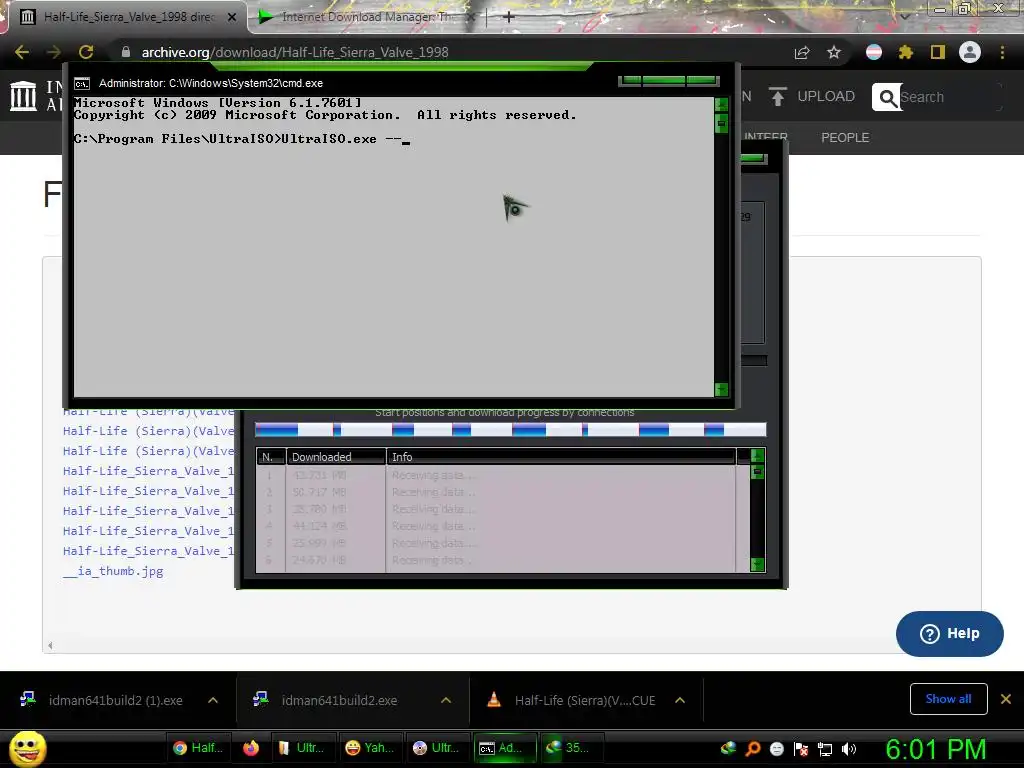Viewport: 1024px width, 768px height.
Task: Open Yahoo Messenger taskbar button
Action: pos(370,748)
